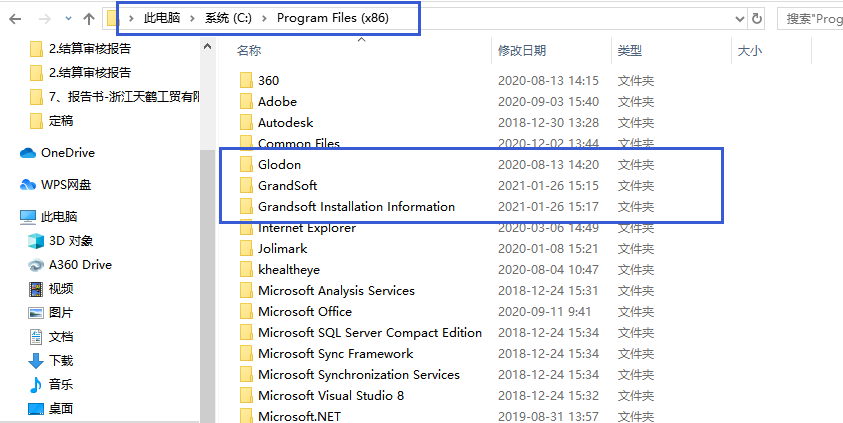Screen dimensions: 843x423
Task: Open 视频 folder in the navigation pane
Action: [x=51, y=289]
